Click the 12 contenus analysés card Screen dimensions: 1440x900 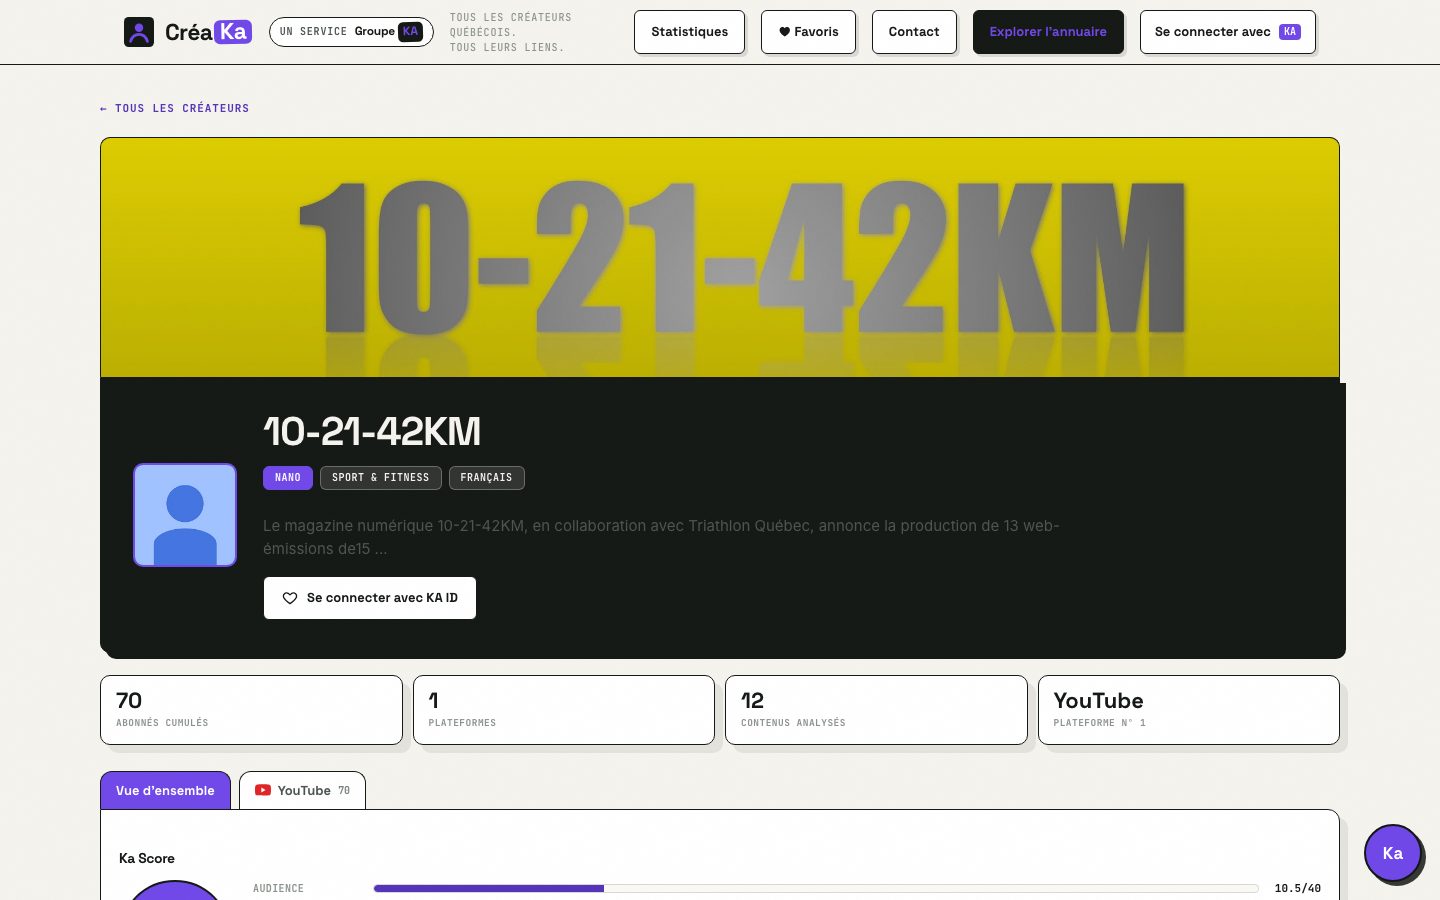click(876, 710)
